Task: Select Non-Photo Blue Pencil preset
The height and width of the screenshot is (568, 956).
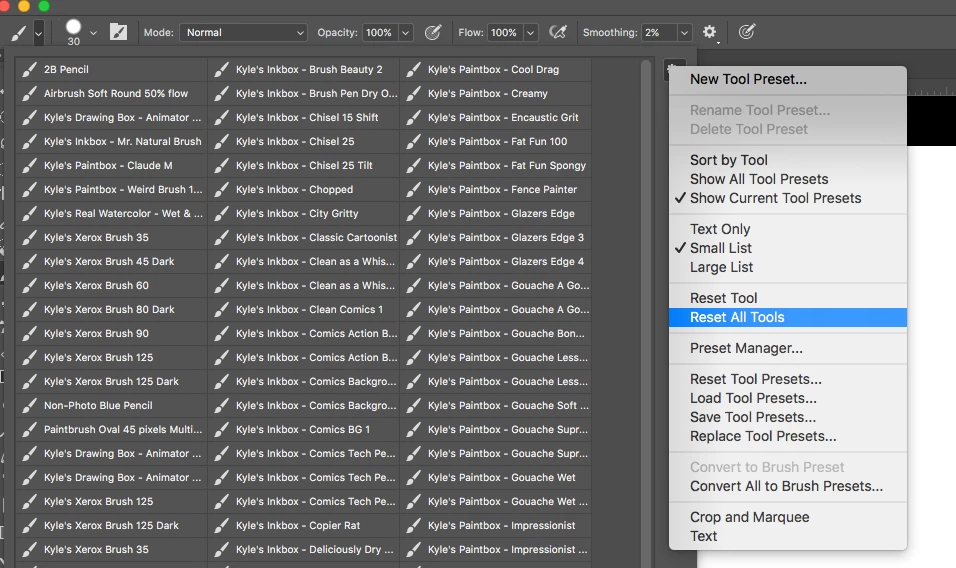Action: tap(112, 405)
